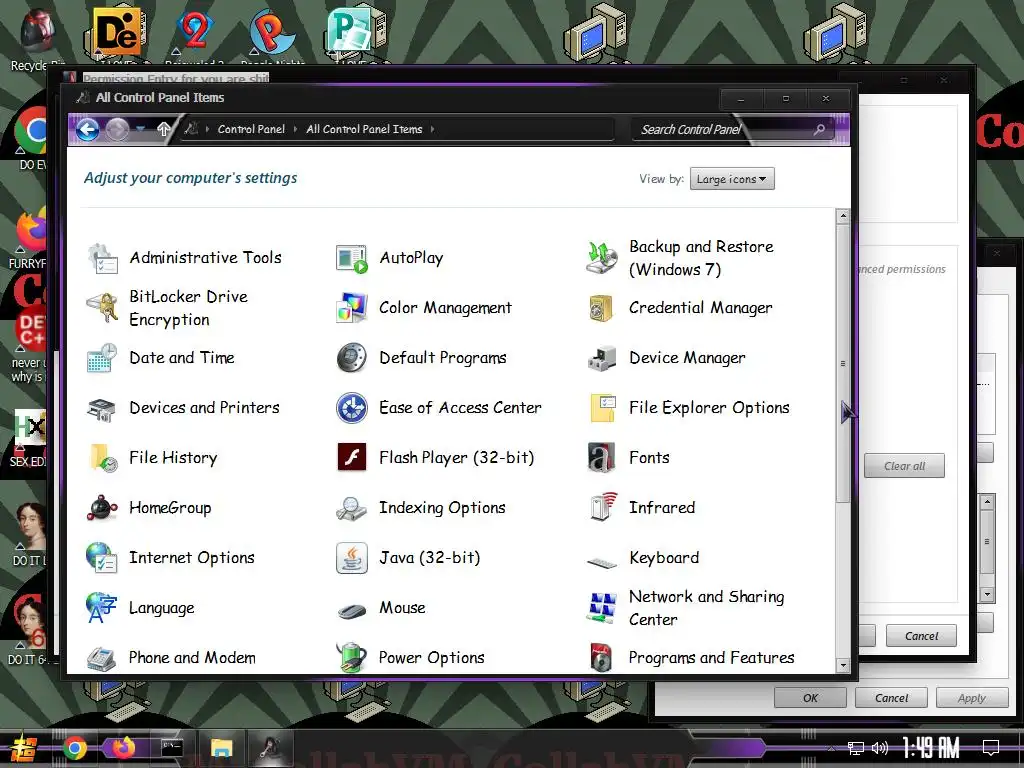Click Cancel in the Permission Entry window

pyautogui.click(x=921, y=635)
